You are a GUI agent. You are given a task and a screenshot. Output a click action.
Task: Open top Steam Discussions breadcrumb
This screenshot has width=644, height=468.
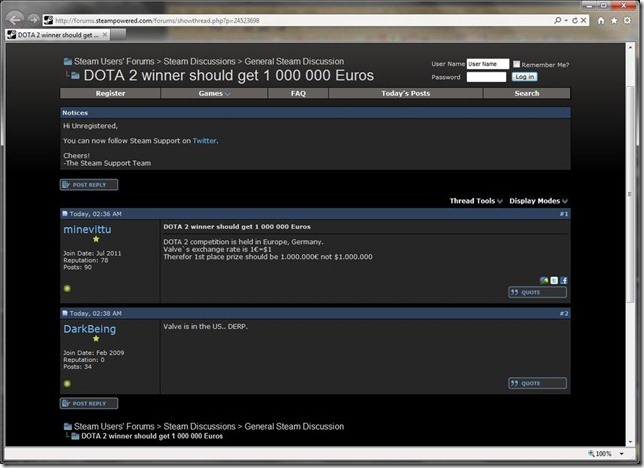tap(199, 61)
